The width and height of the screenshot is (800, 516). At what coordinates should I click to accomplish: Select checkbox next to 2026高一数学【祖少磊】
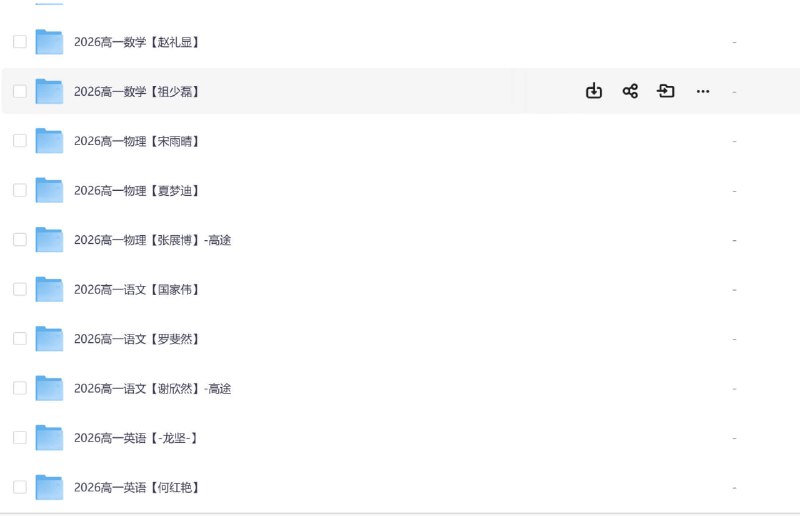pos(20,91)
